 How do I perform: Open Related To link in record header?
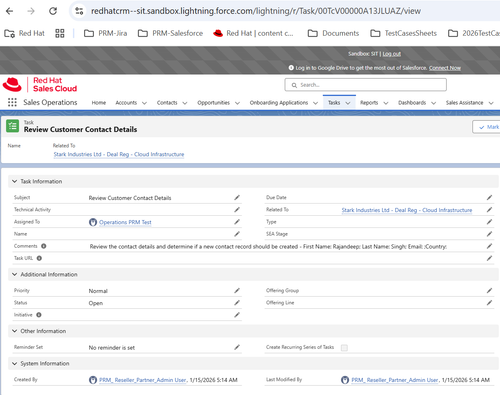pyautogui.click(x=119, y=154)
